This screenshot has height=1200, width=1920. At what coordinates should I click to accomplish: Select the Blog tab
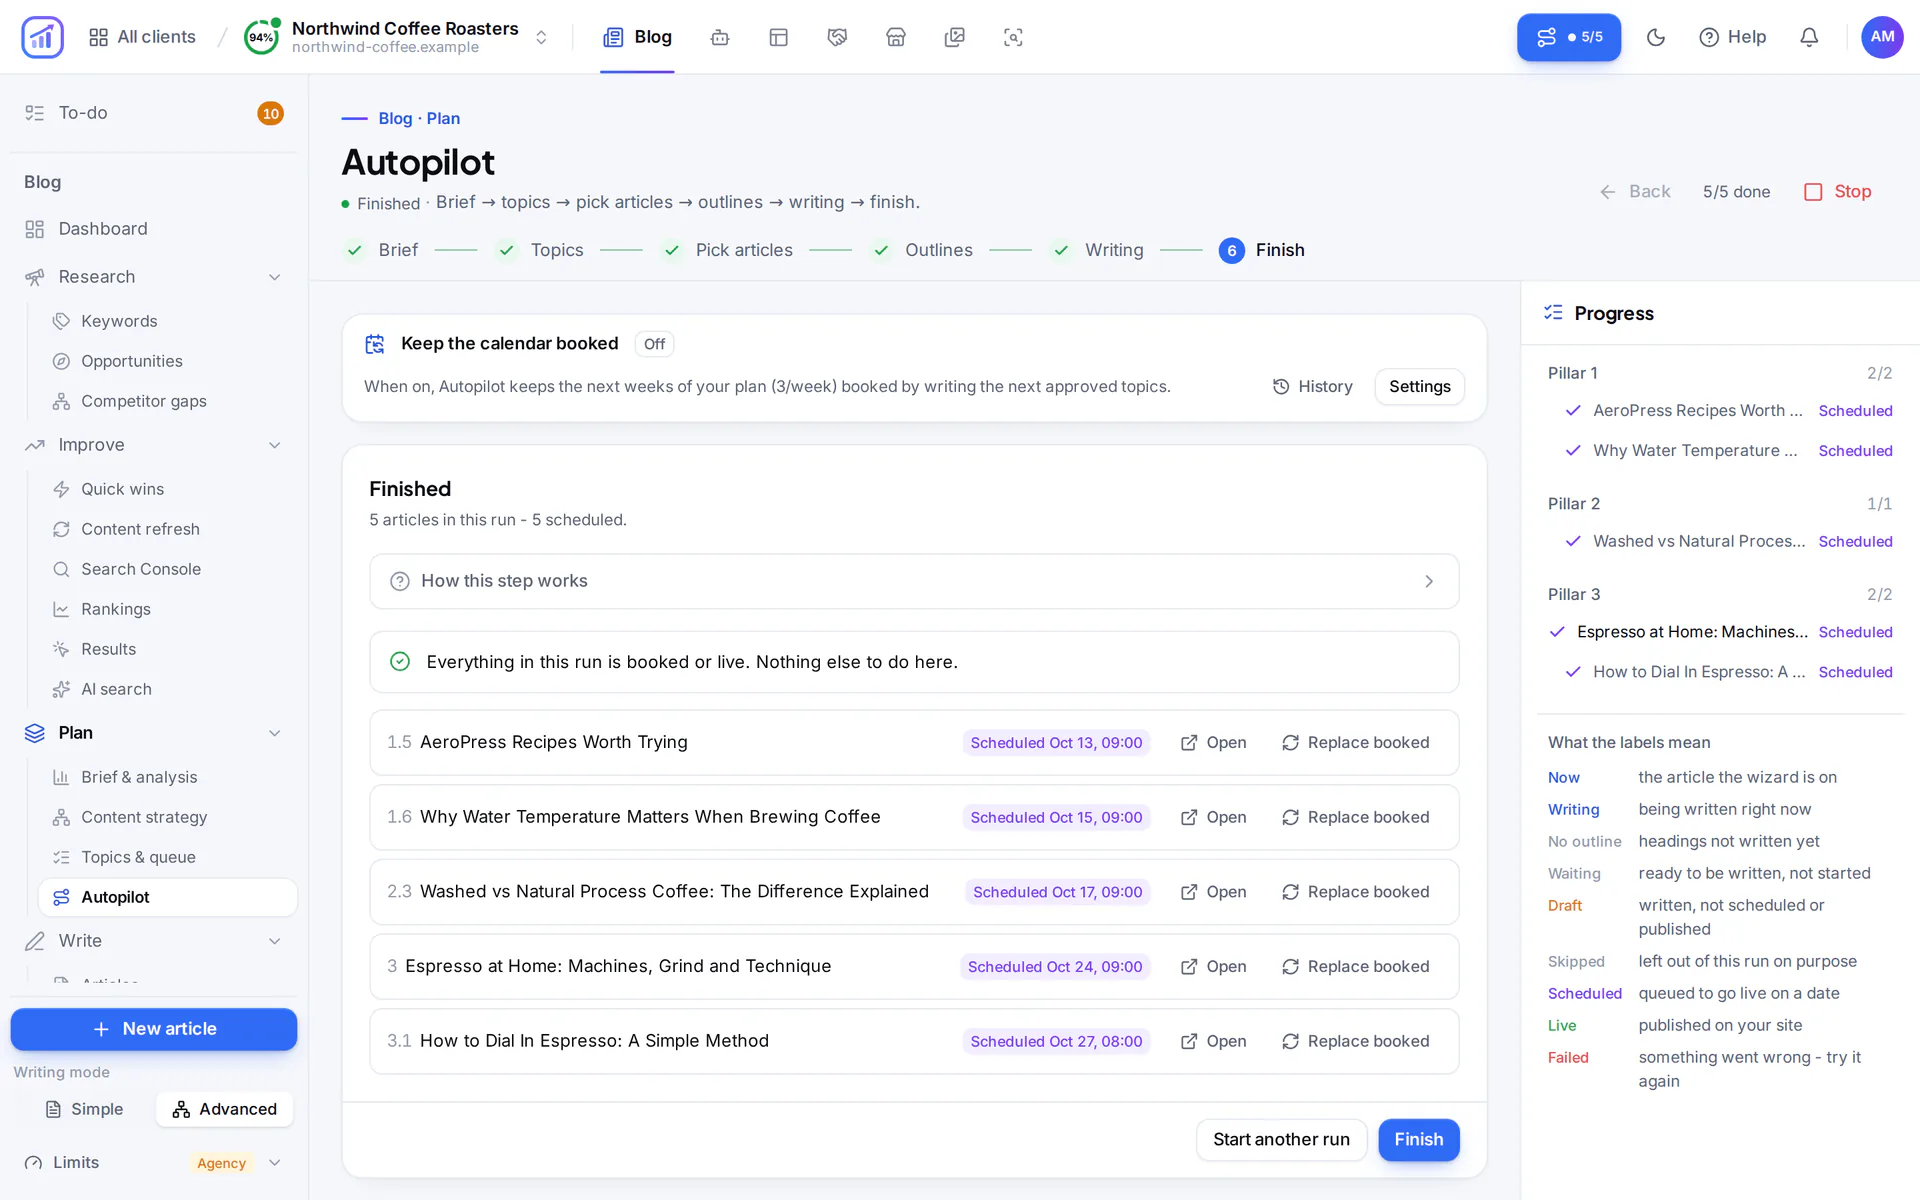click(637, 37)
